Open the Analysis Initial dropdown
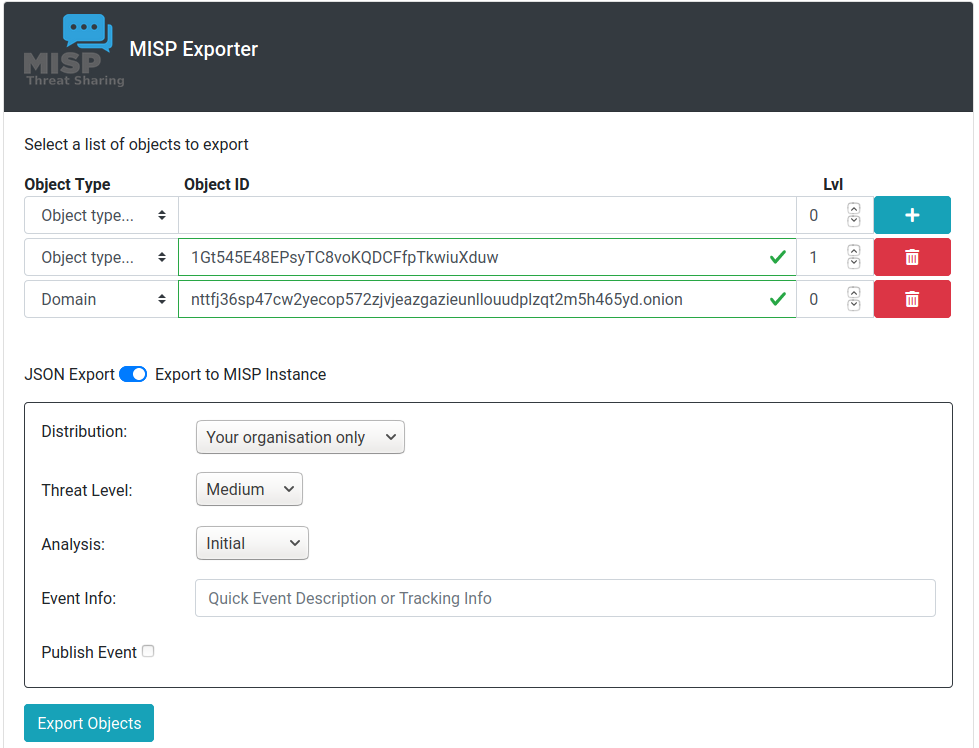Screen dimensions: 979x748 point(252,543)
